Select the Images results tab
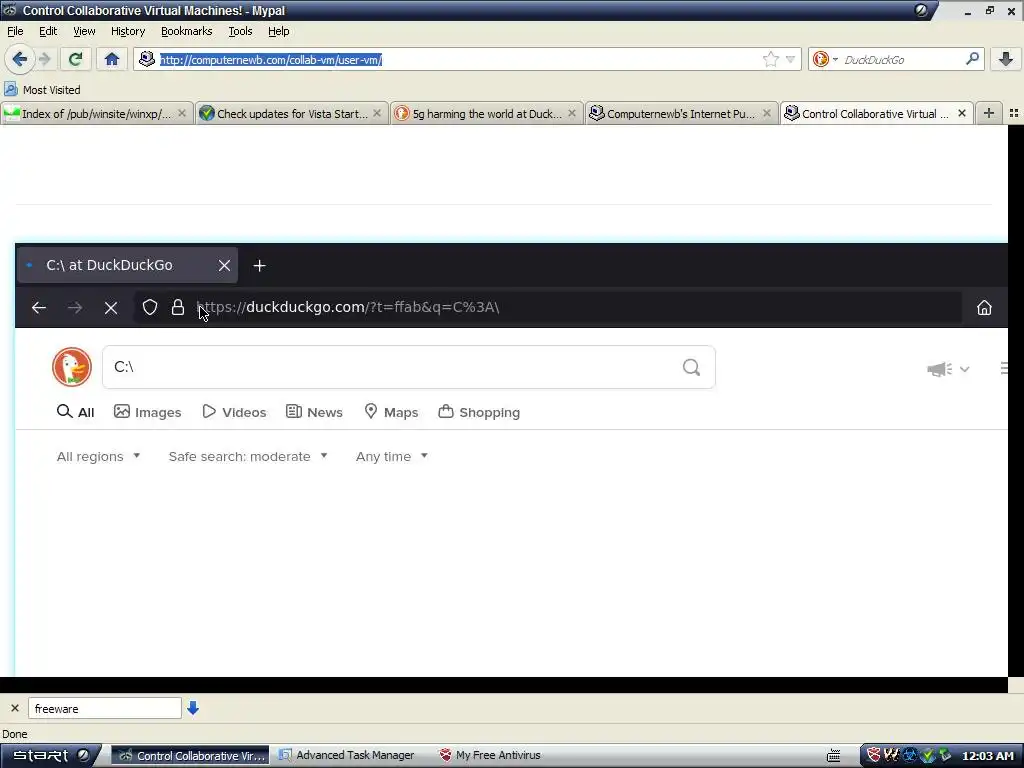This screenshot has width=1024, height=768. (148, 412)
